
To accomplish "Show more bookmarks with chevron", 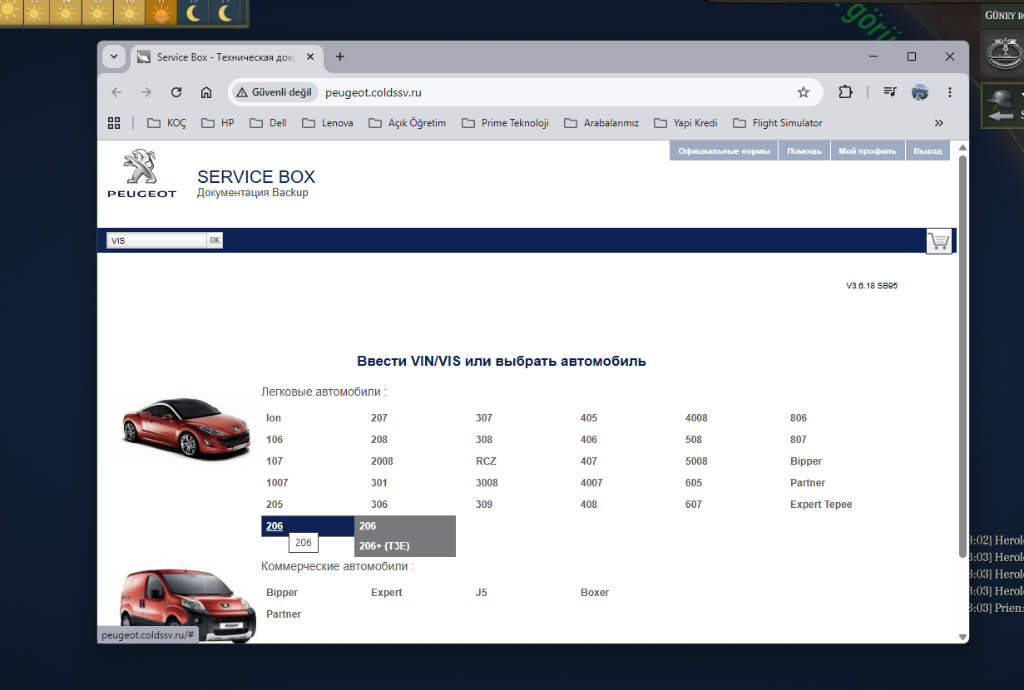I will pyautogui.click(x=938, y=123).
